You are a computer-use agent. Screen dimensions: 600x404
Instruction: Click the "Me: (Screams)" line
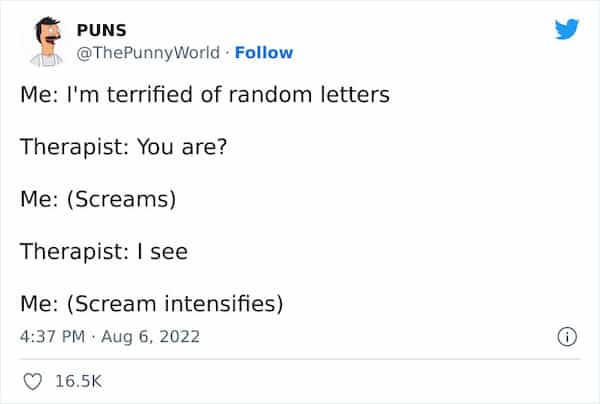coord(98,199)
